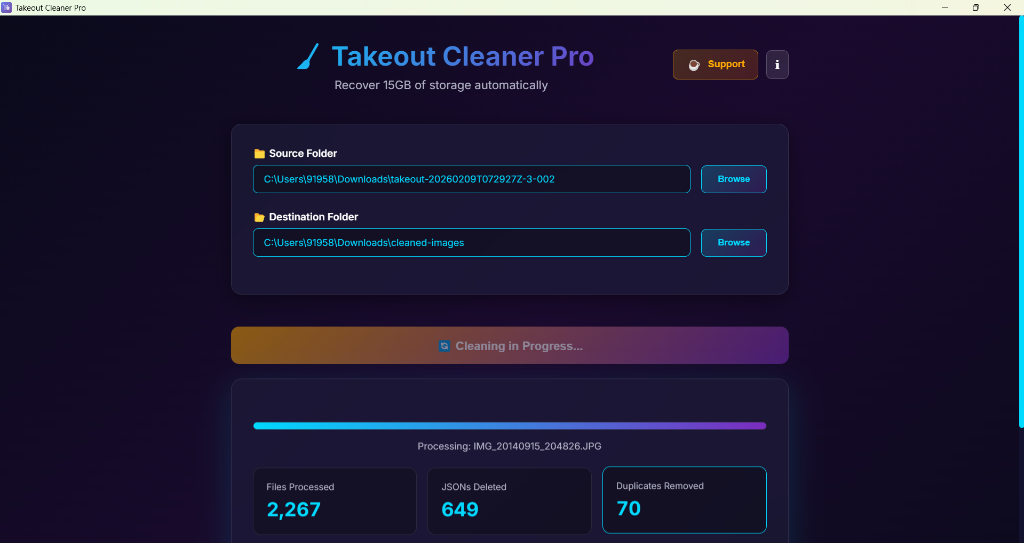1024x543 pixels.
Task: Click the Destination Folder path field
Action: coord(472,242)
